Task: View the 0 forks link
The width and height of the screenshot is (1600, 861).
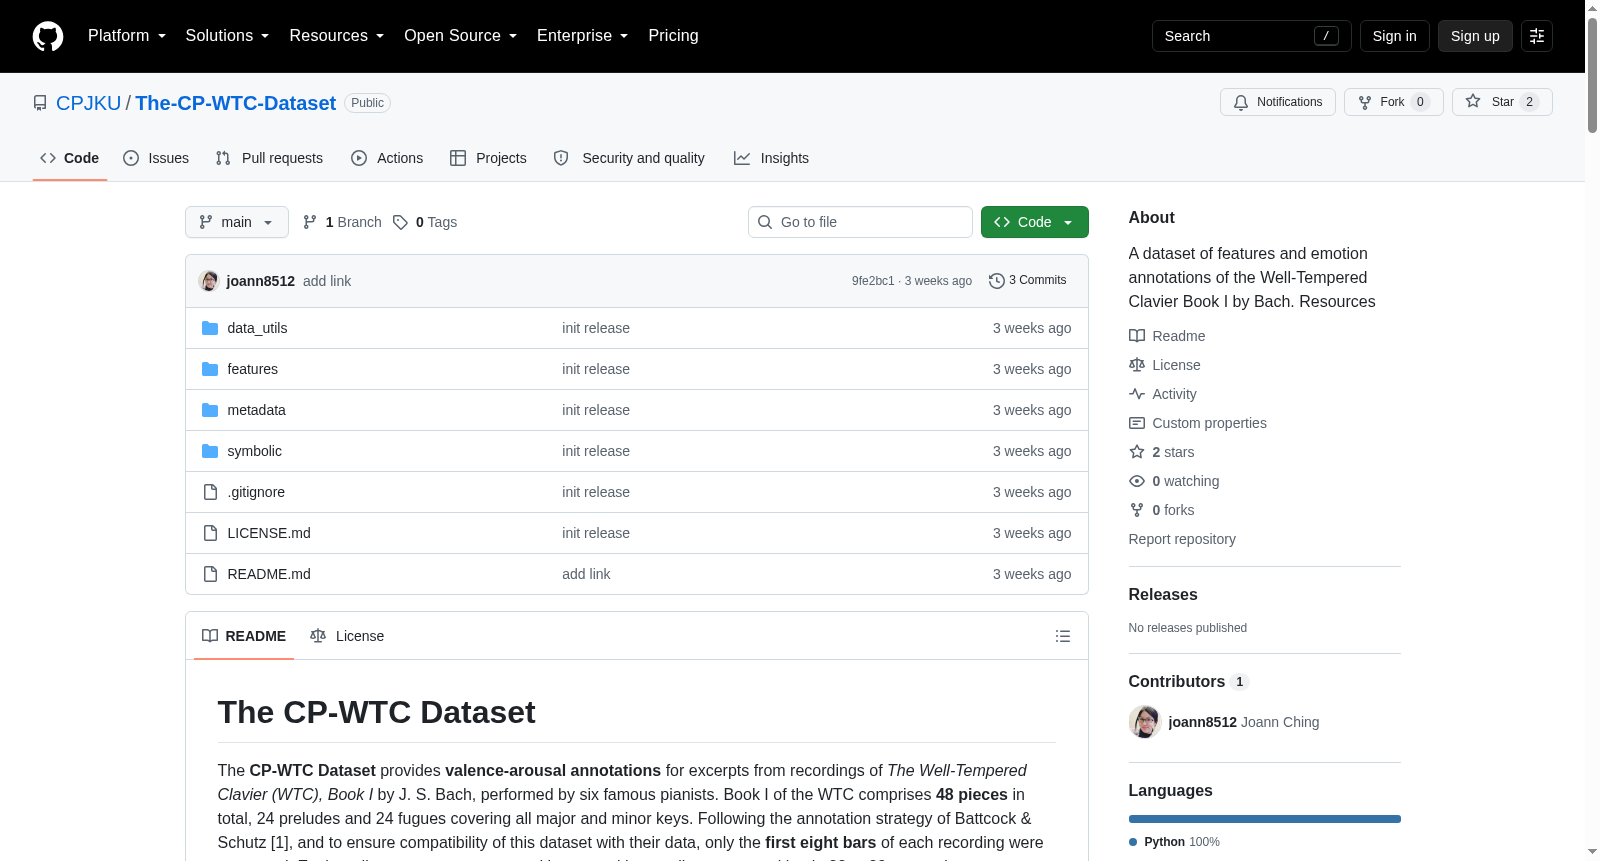Action: [1162, 510]
